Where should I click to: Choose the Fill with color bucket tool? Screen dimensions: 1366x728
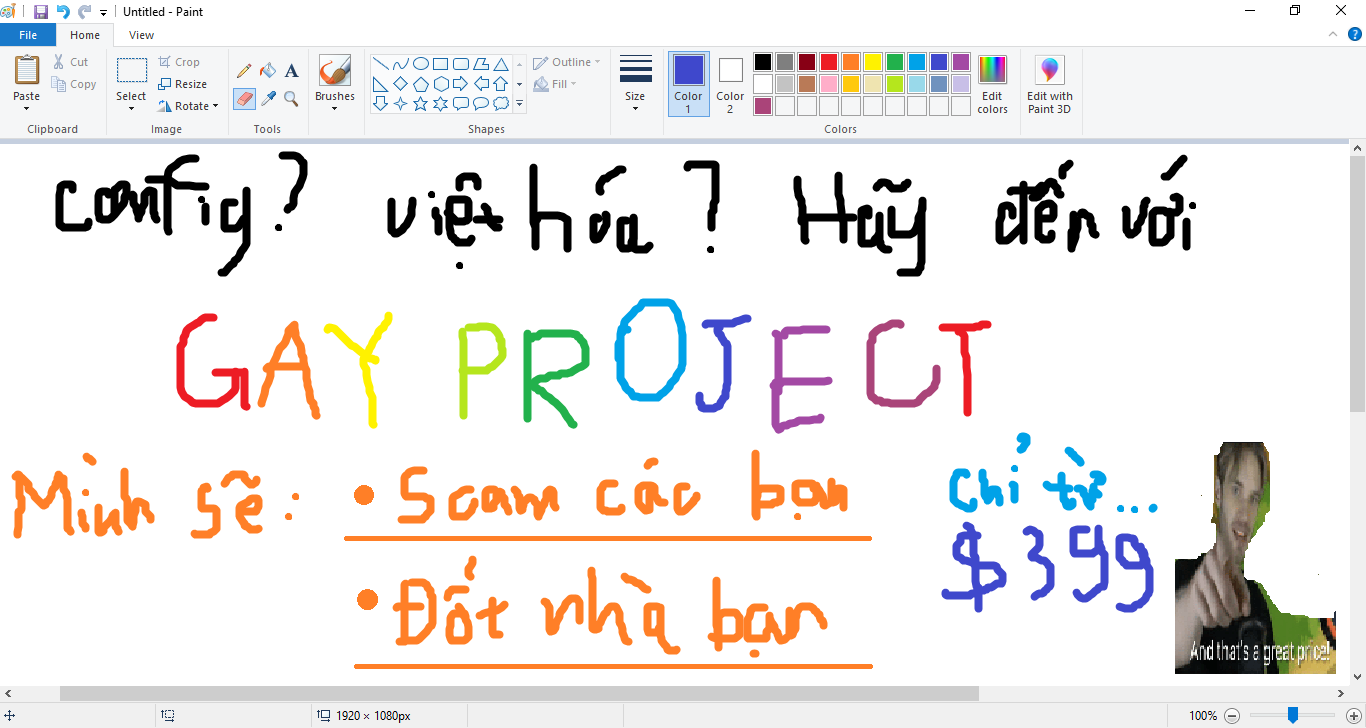pos(268,71)
